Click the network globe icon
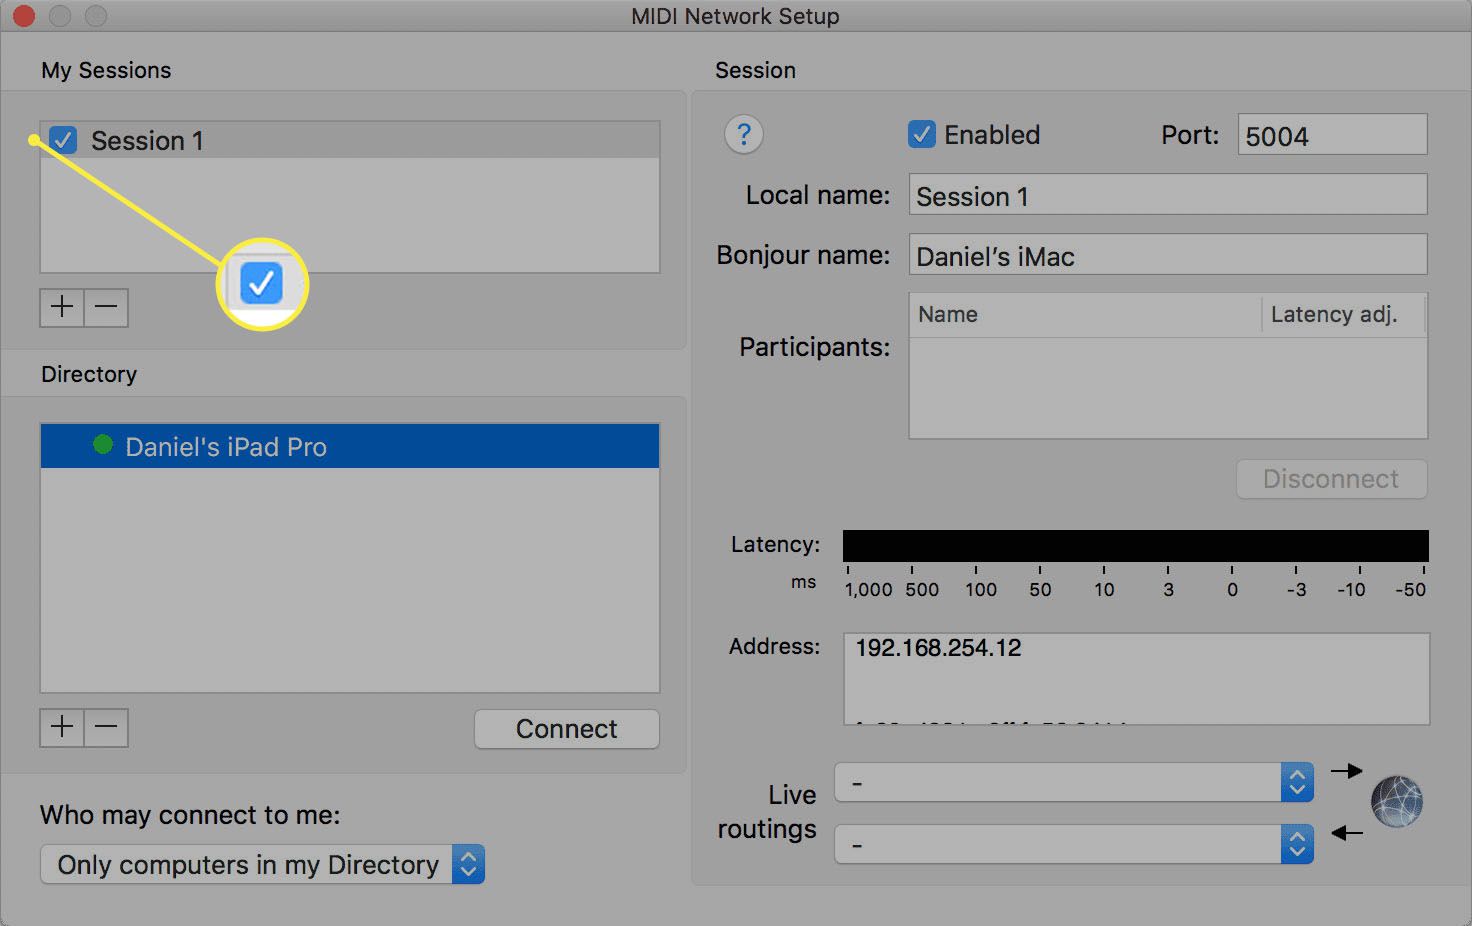 click(x=1397, y=802)
